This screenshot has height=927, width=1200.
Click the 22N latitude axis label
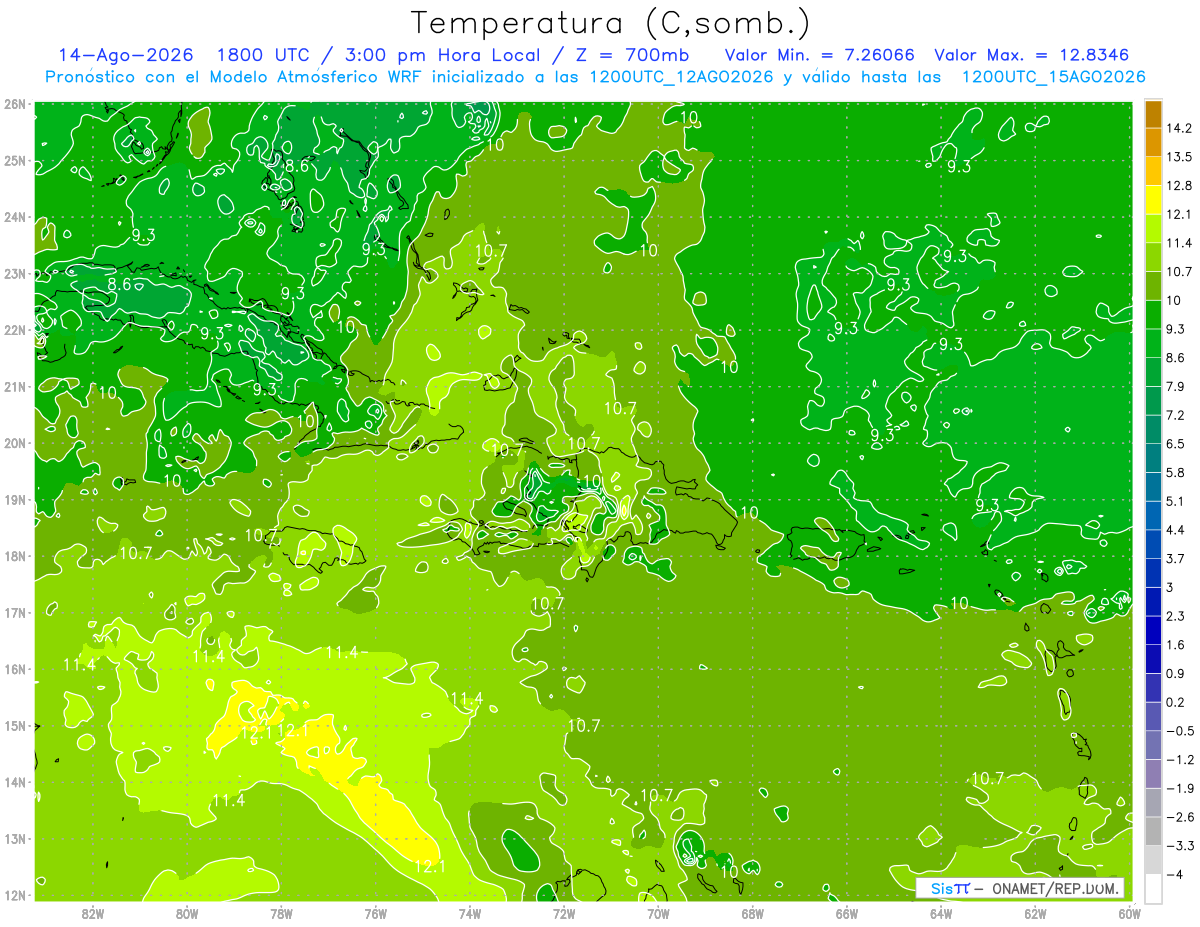[x=15, y=330]
